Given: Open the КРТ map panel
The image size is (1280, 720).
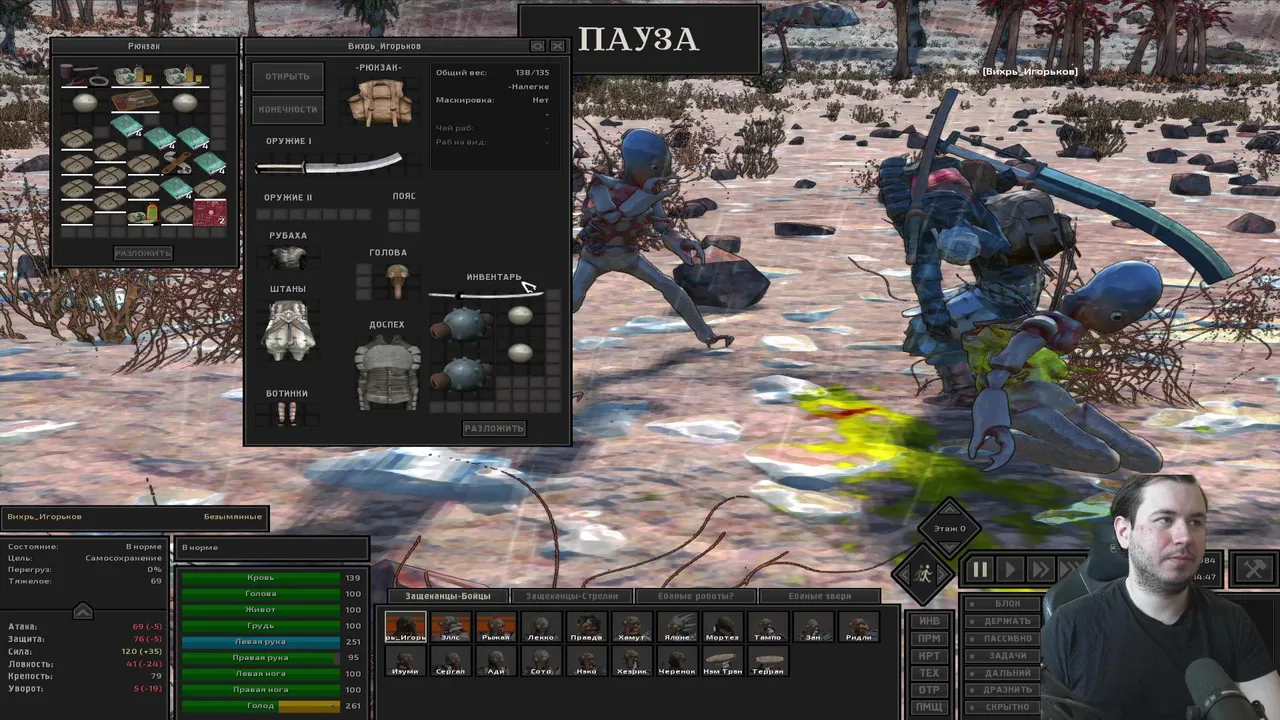Looking at the screenshot, I should [x=929, y=656].
